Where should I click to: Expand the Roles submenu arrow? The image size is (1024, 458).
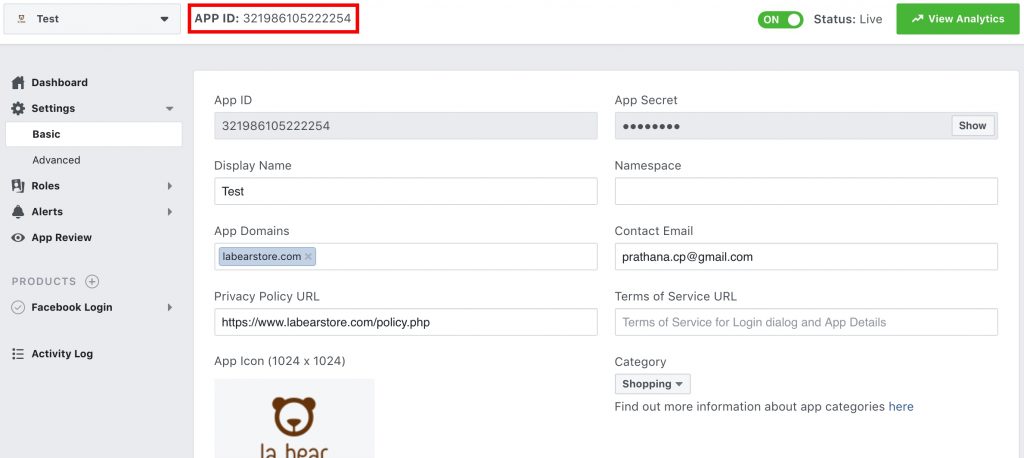tap(170, 186)
